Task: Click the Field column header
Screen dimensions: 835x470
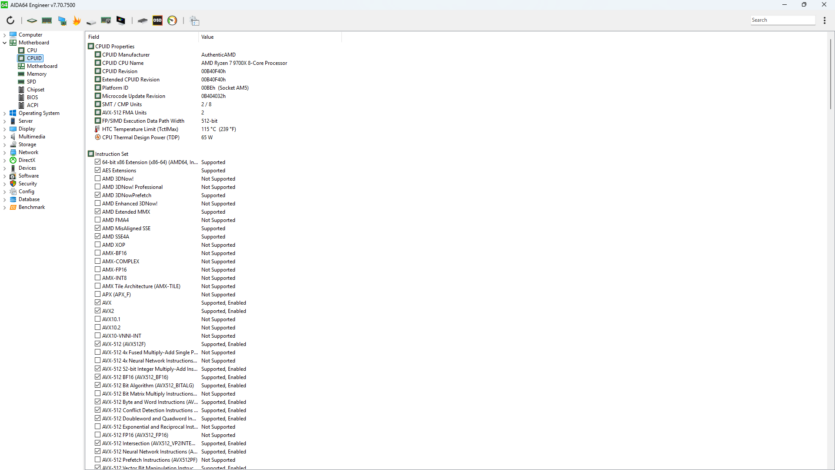Action: (x=140, y=37)
